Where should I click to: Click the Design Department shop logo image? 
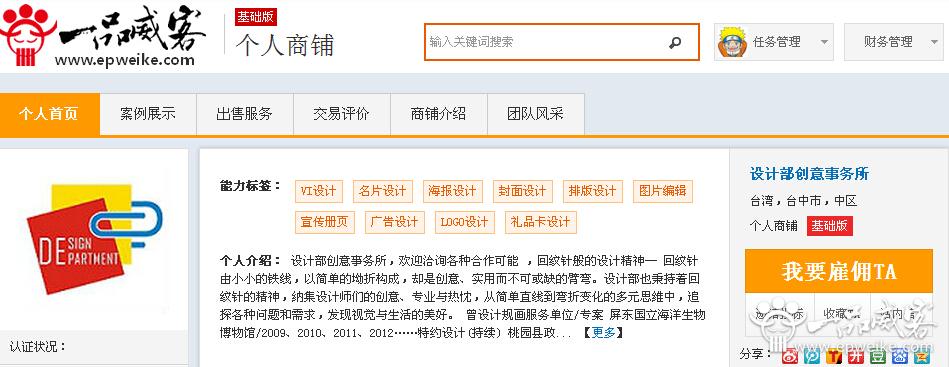click(x=94, y=239)
